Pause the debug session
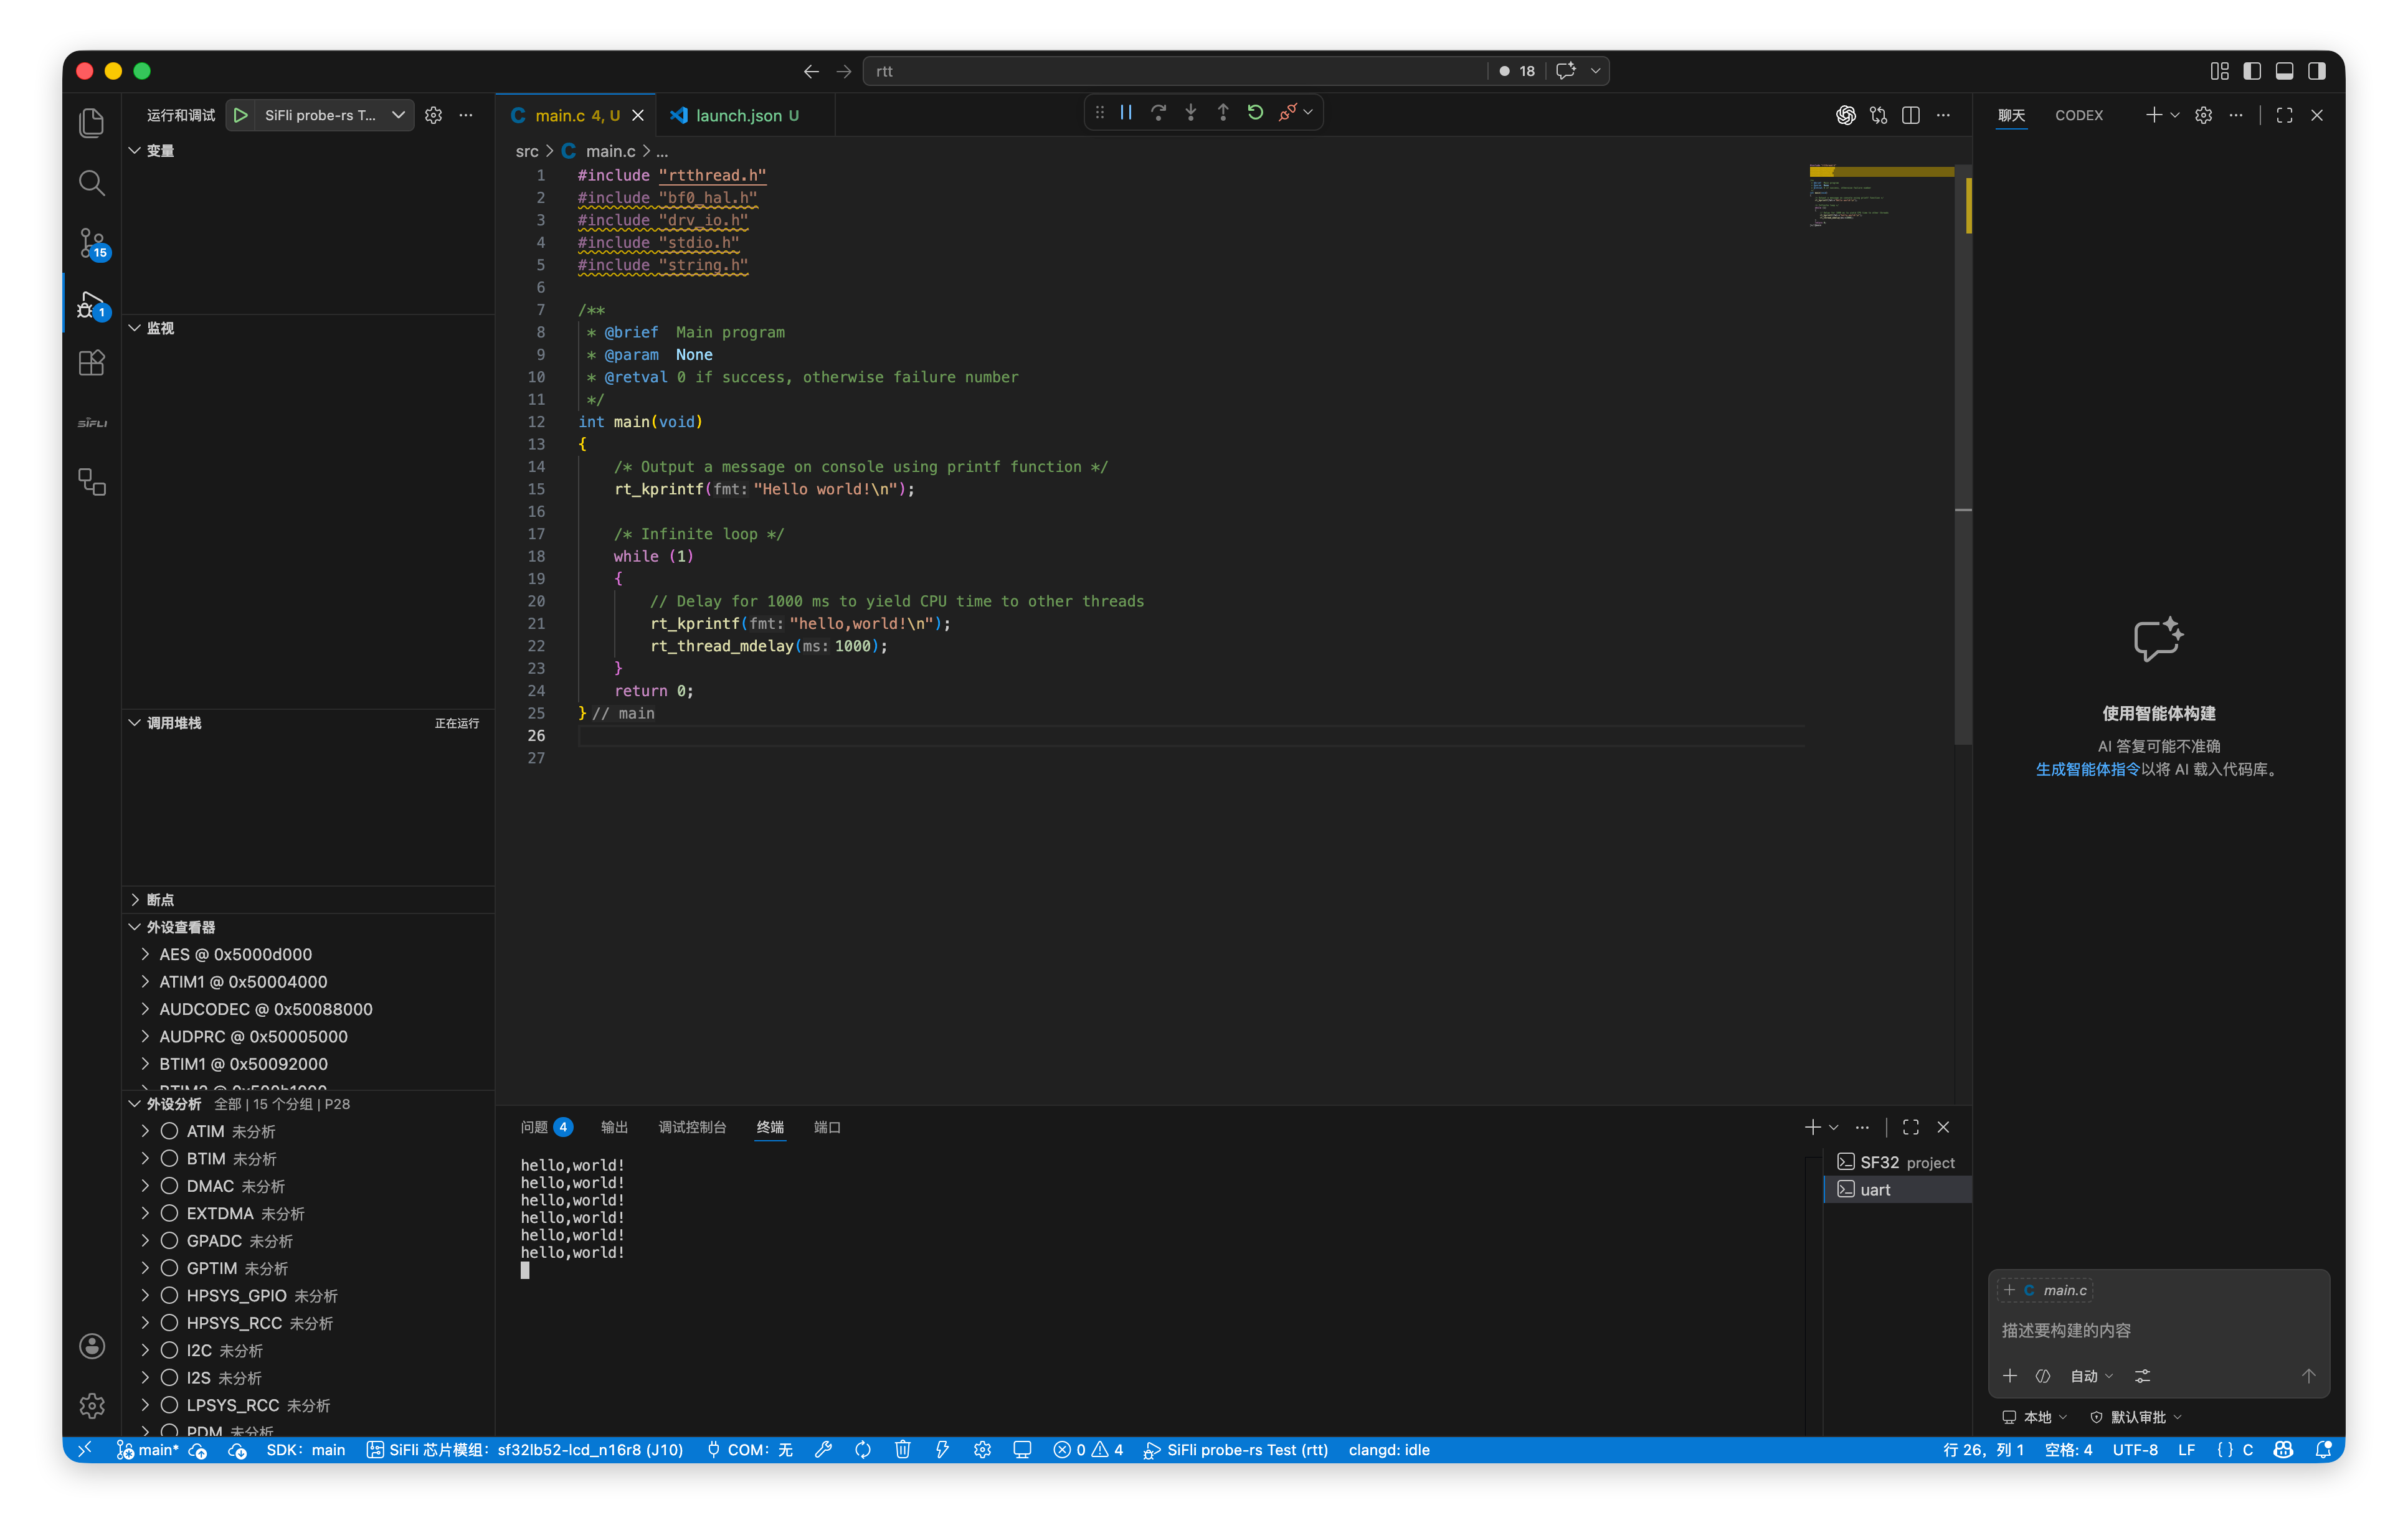Image resolution: width=2408 pixels, height=1538 pixels. coord(1126,113)
